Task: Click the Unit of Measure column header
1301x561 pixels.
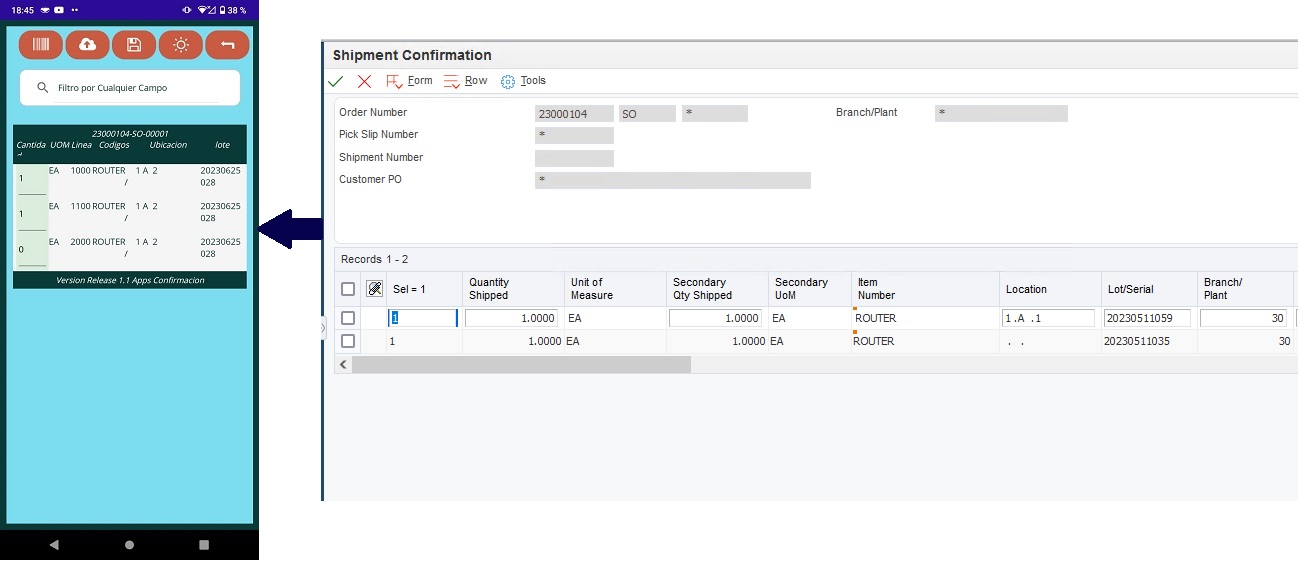Action: tap(615, 289)
